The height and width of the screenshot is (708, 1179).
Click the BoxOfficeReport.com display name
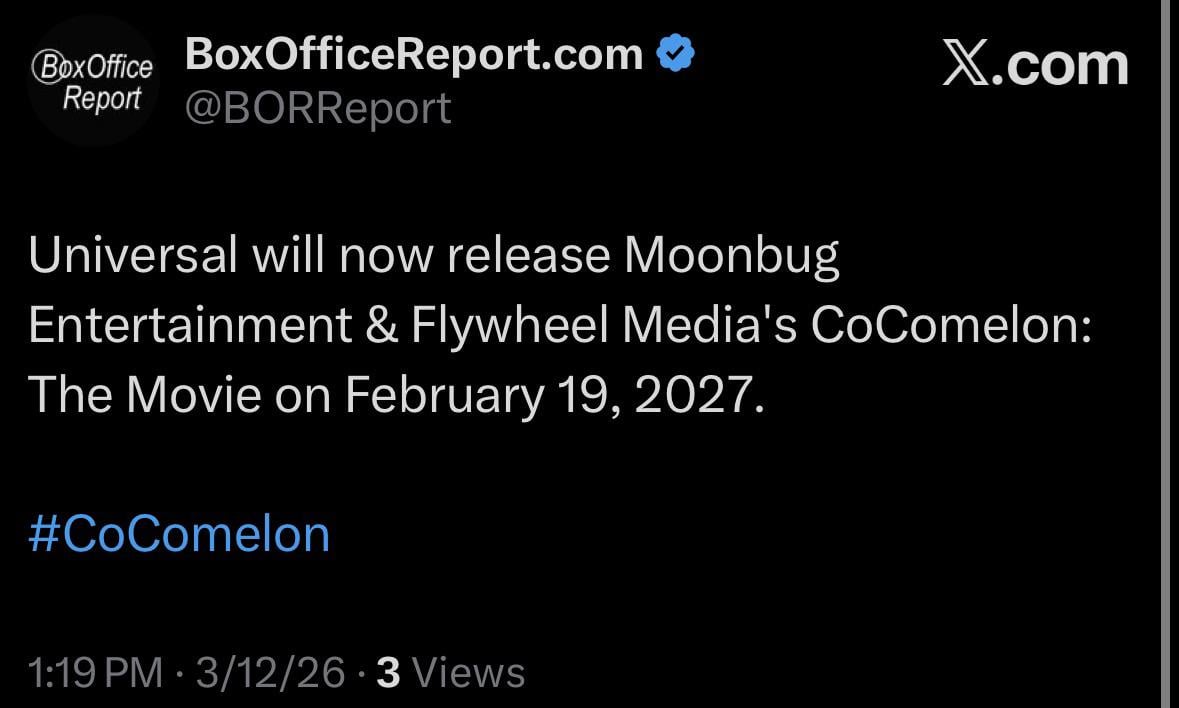(x=414, y=54)
